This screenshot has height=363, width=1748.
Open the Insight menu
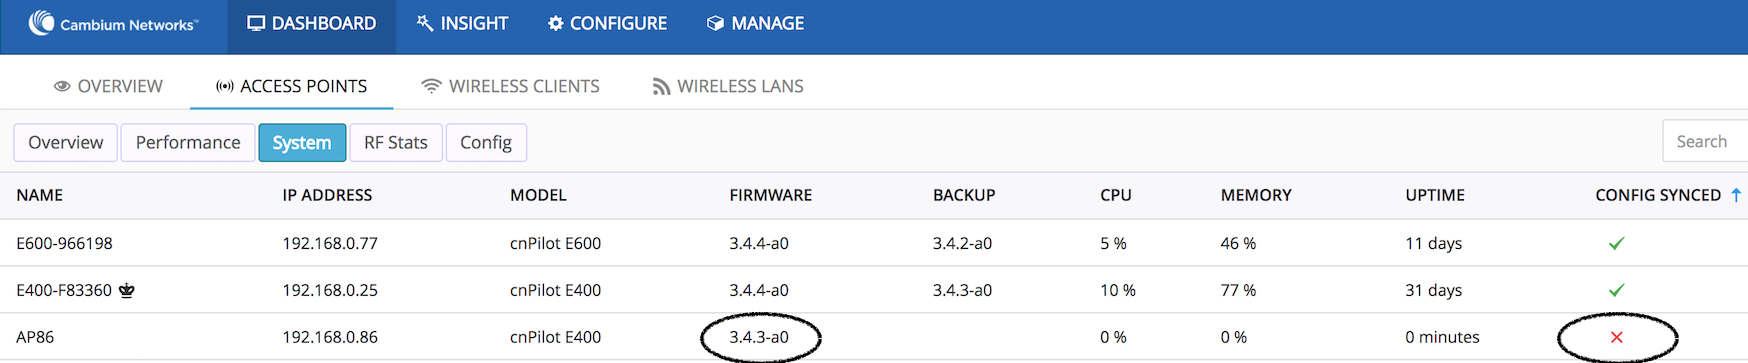[x=462, y=23]
